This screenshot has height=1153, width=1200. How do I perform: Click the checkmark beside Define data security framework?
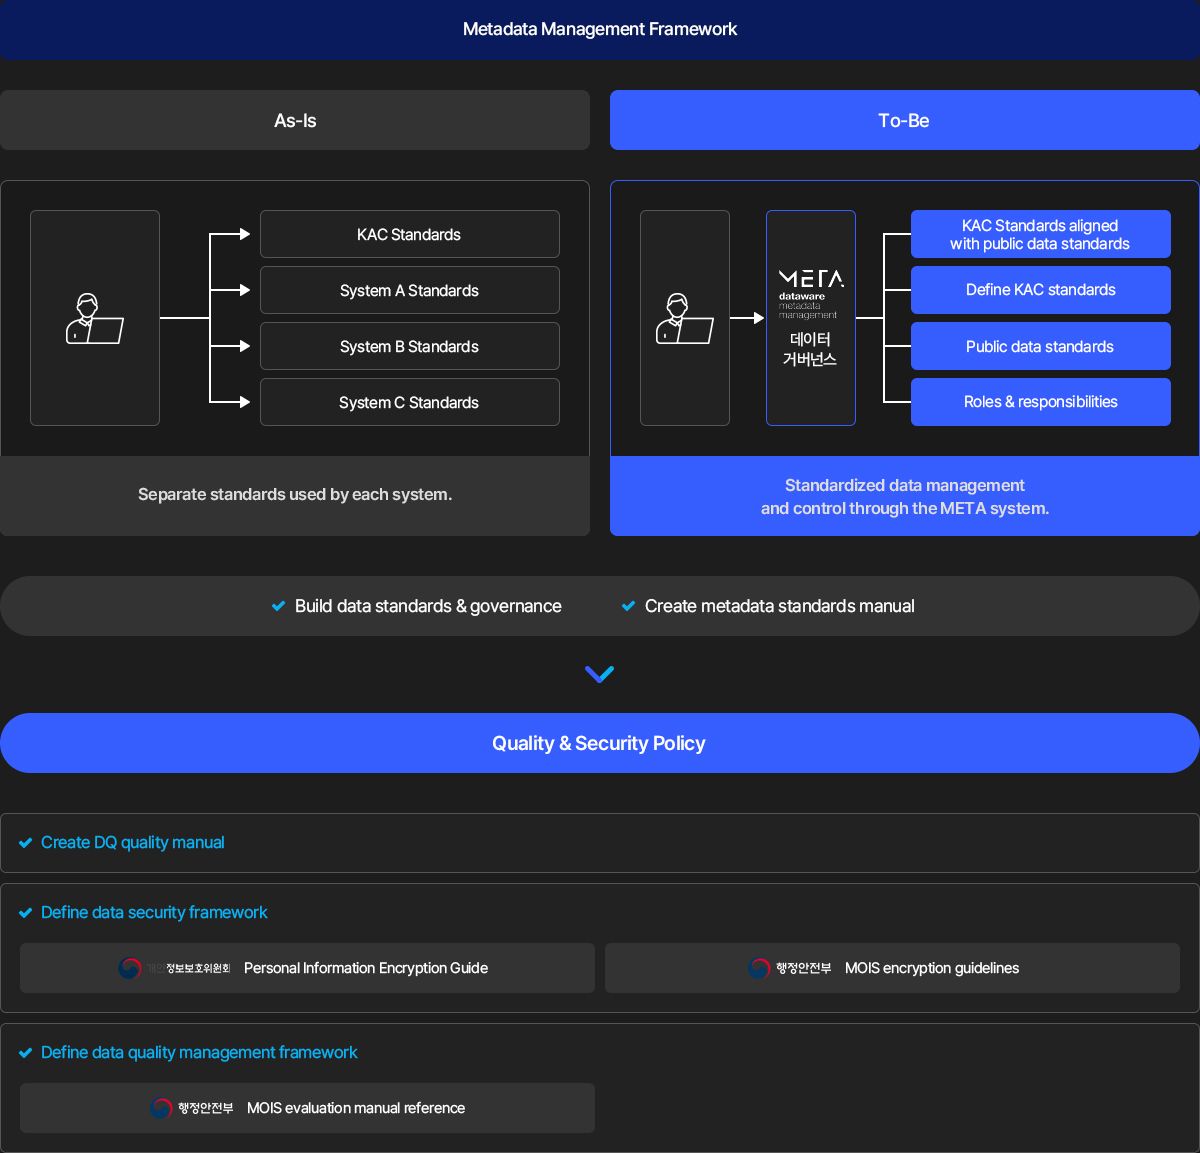click(x=26, y=913)
